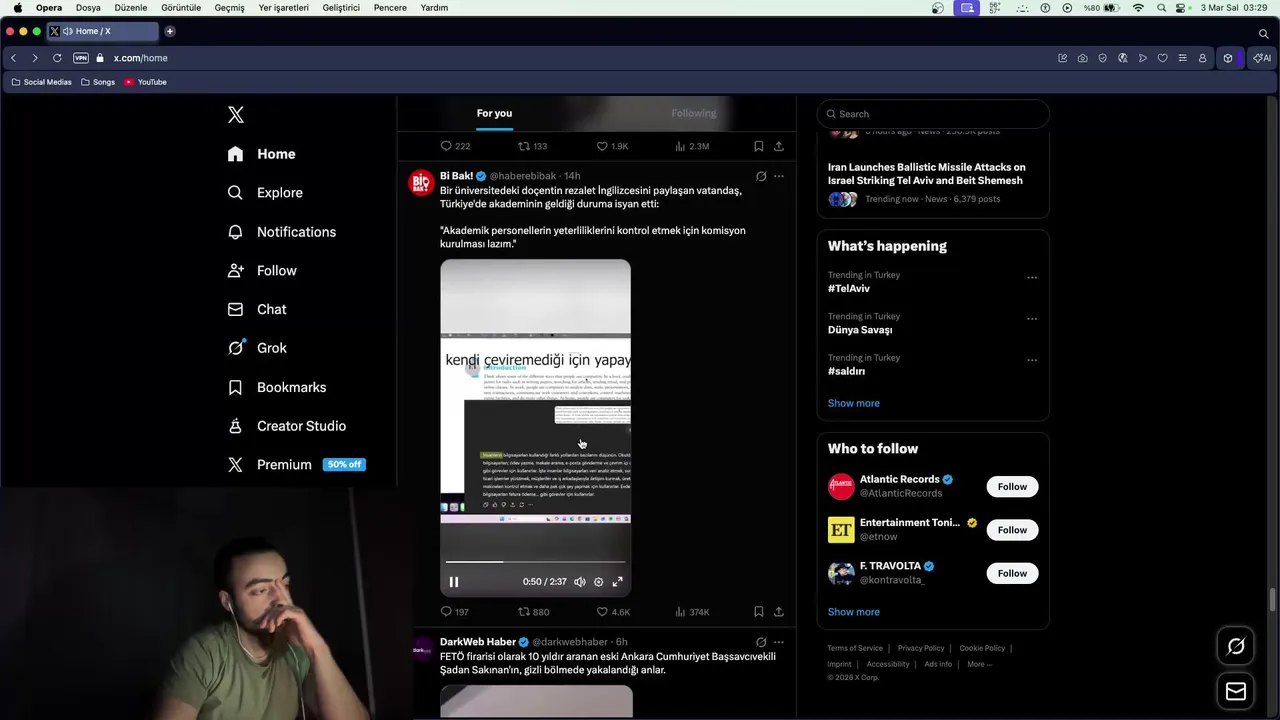This screenshot has width=1280, height=720.
Task: Open Chat in the sidebar
Action: (x=257, y=310)
